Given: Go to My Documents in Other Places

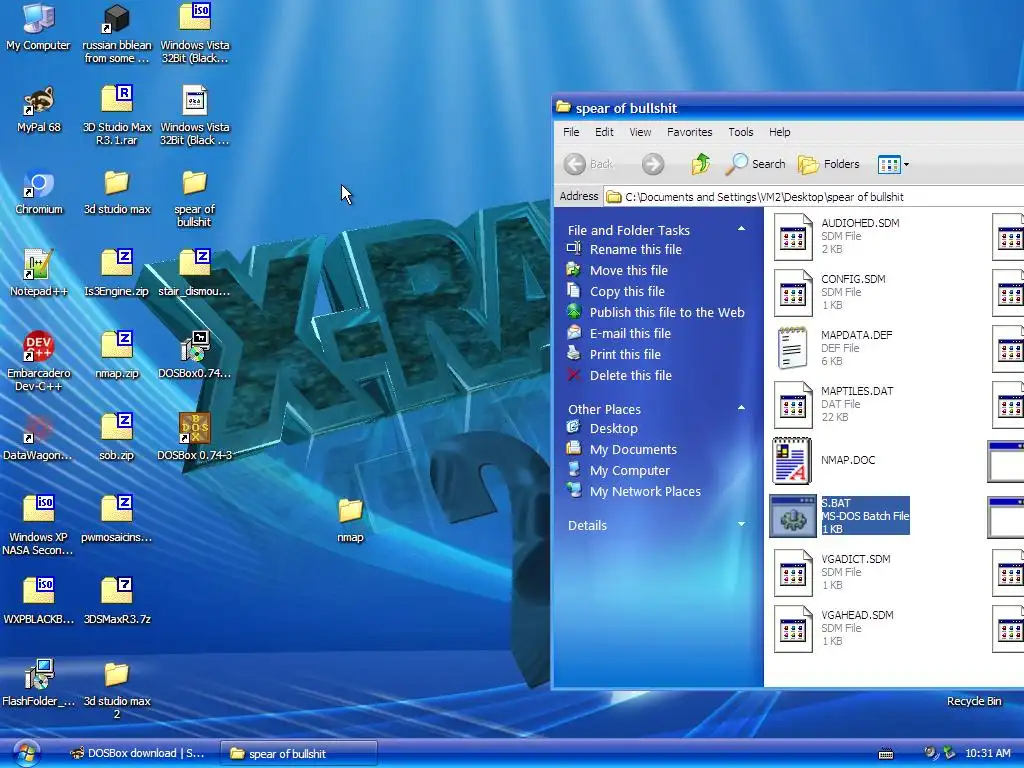Looking at the screenshot, I should pos(633,449).
